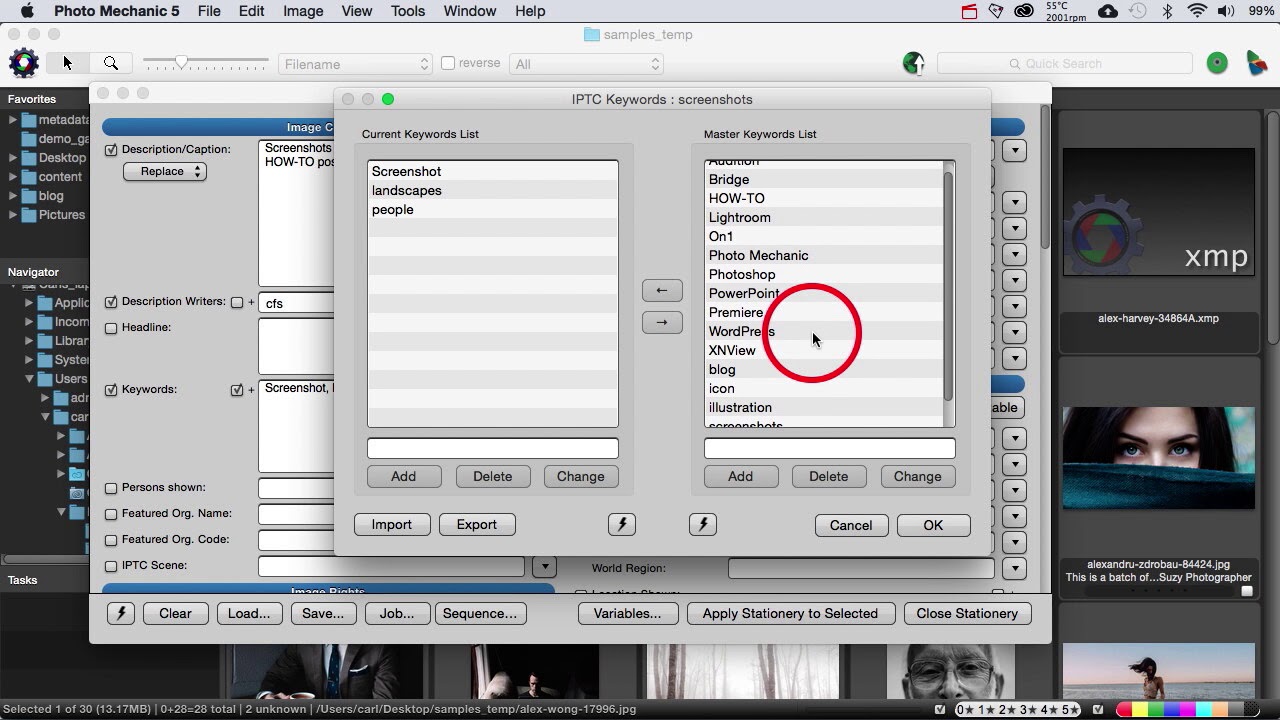Adjust the thumbnail size slider

click(181, 62)
